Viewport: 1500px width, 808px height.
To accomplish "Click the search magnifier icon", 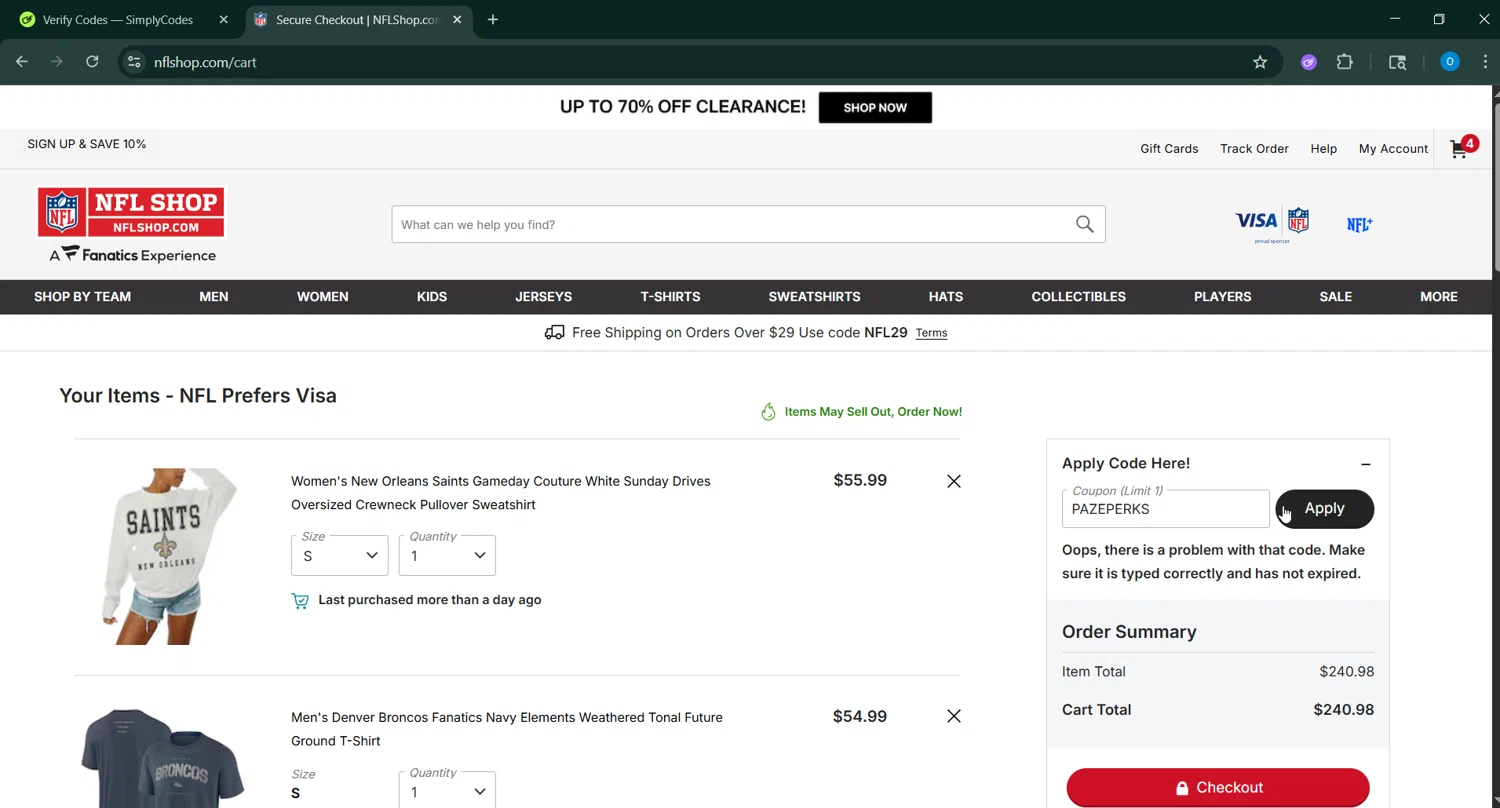I will point(1085,224).
